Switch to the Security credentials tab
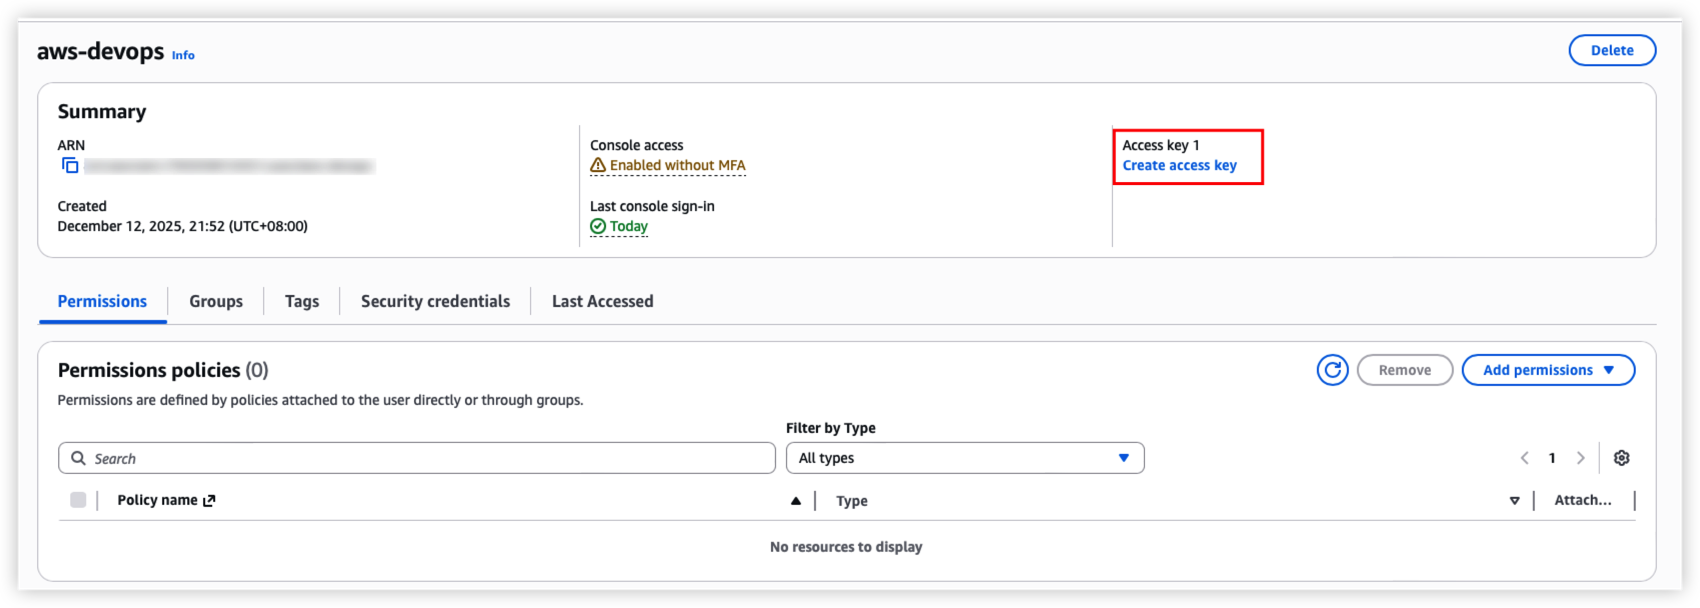The image size is (1700, 608). (435, 301)
